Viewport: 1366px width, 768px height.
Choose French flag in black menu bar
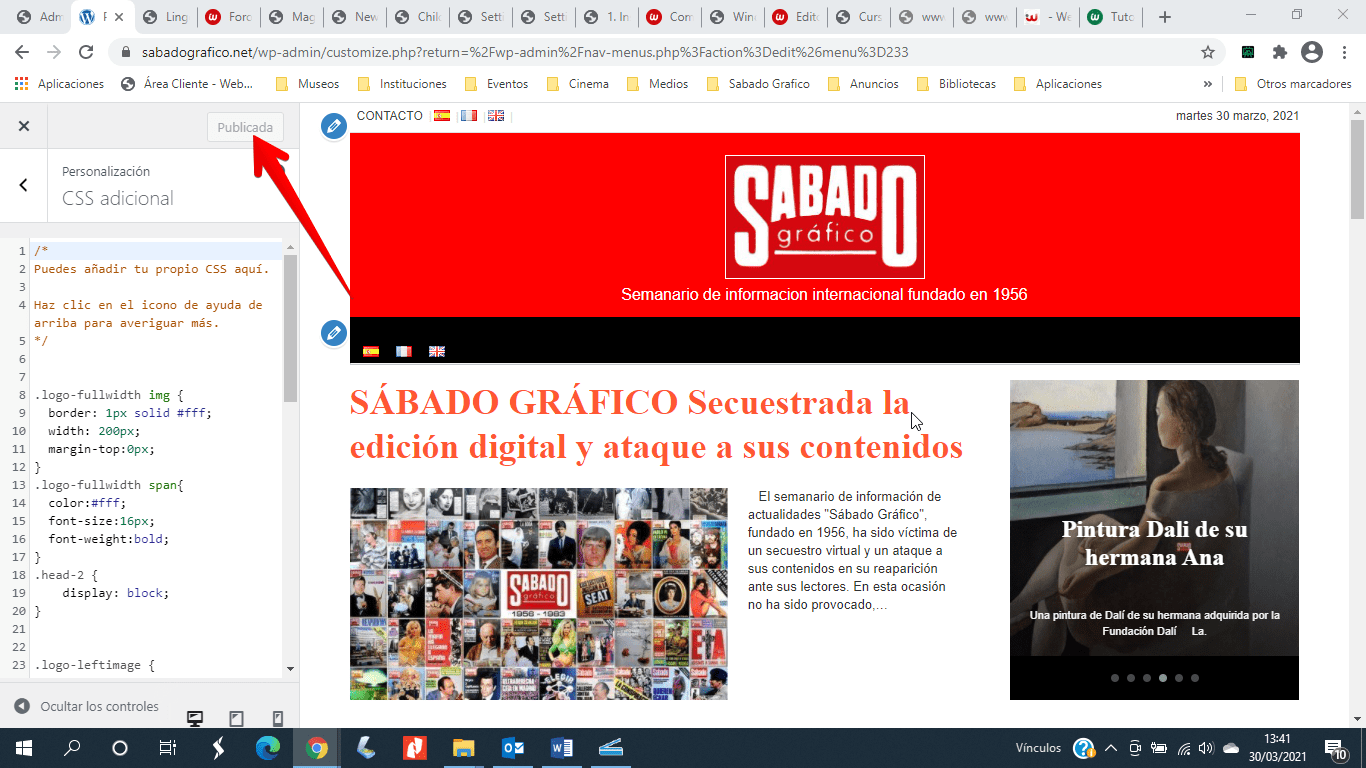click(403, 351)
